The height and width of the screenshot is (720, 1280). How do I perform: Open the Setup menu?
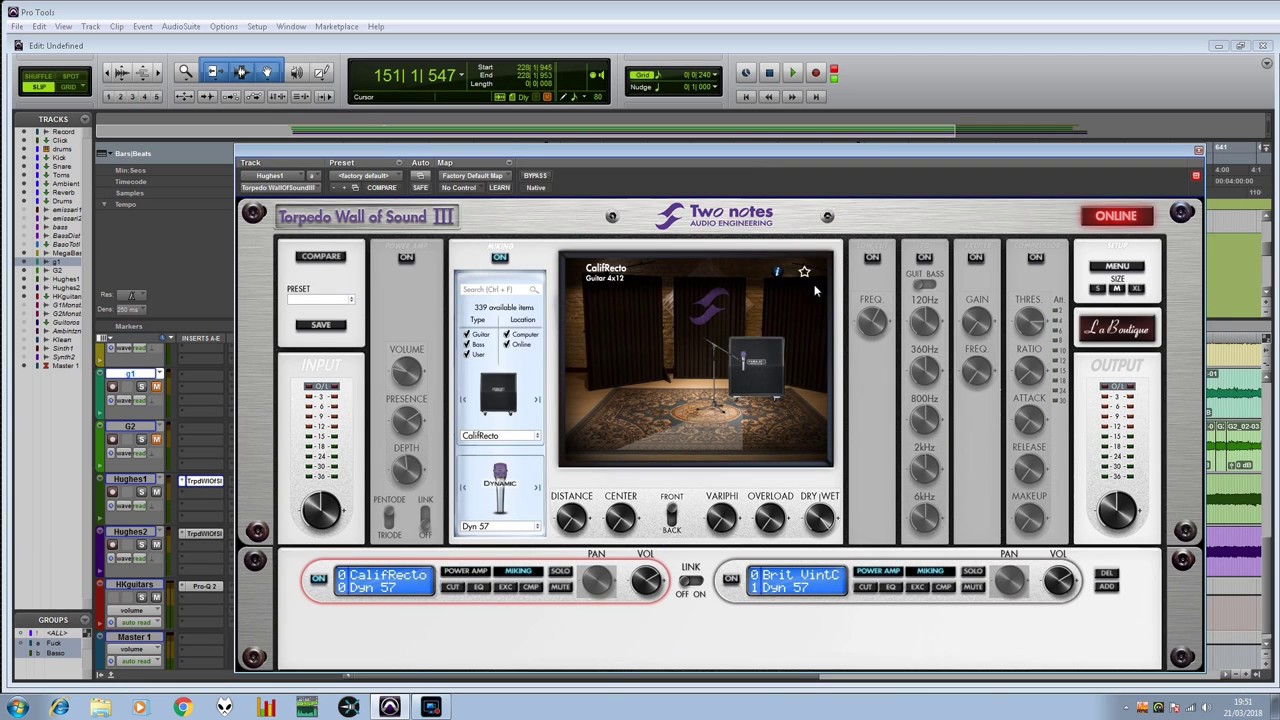pos(257,26)
